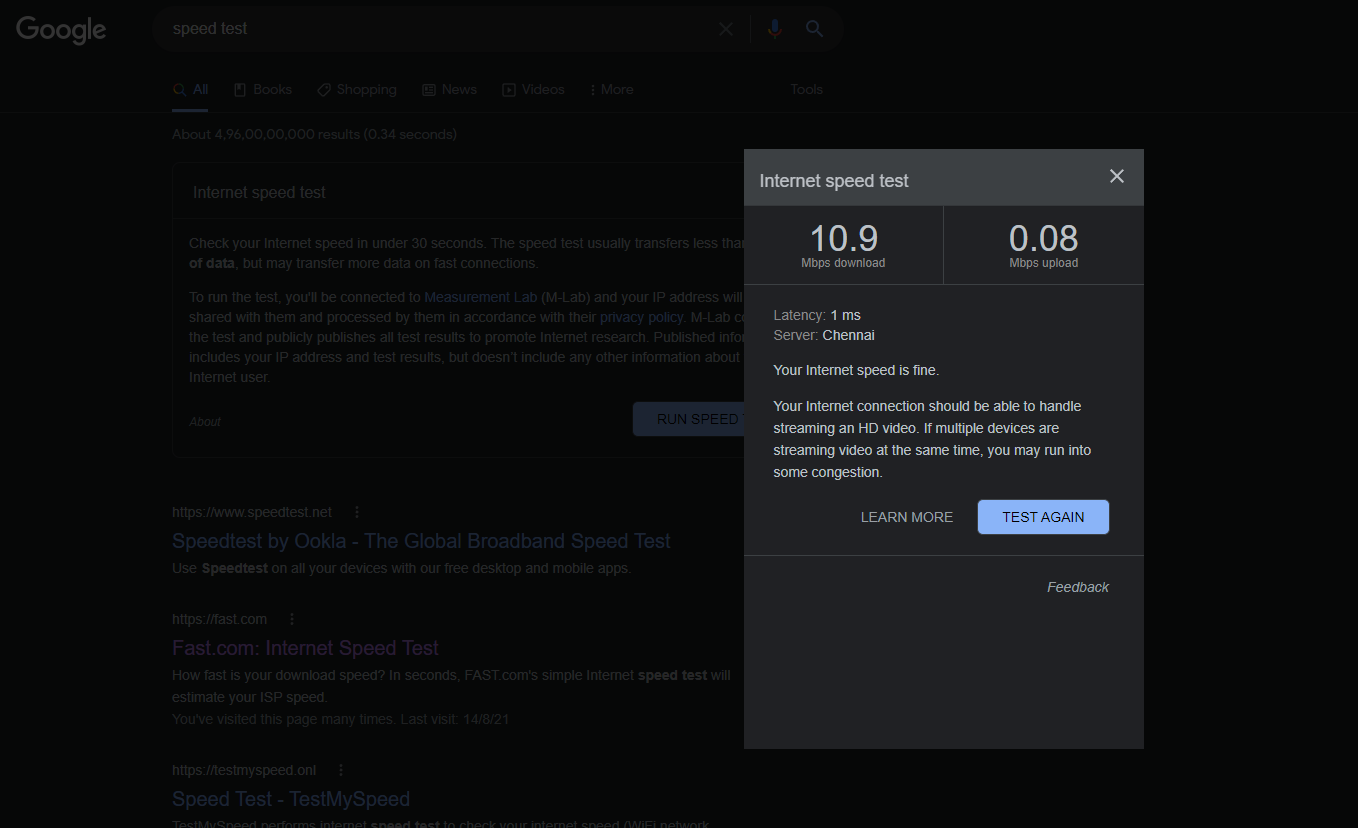Screen dimensions: 1358x828
Task: Switch to the Books tab
Action: pyautogui.click(x=263, y=90)
